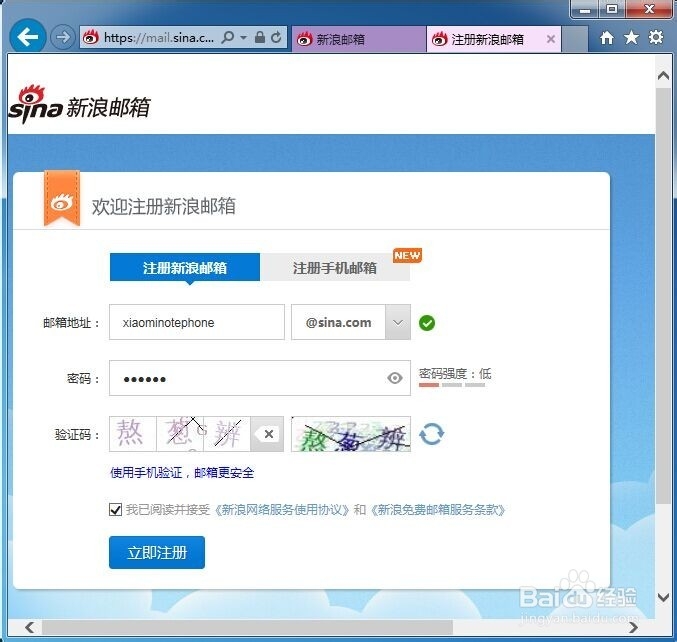Open 新浪免费邮箱服务条款 link
Image resolution: width=677 pixels, height=642 pixels.
[438, 510]
